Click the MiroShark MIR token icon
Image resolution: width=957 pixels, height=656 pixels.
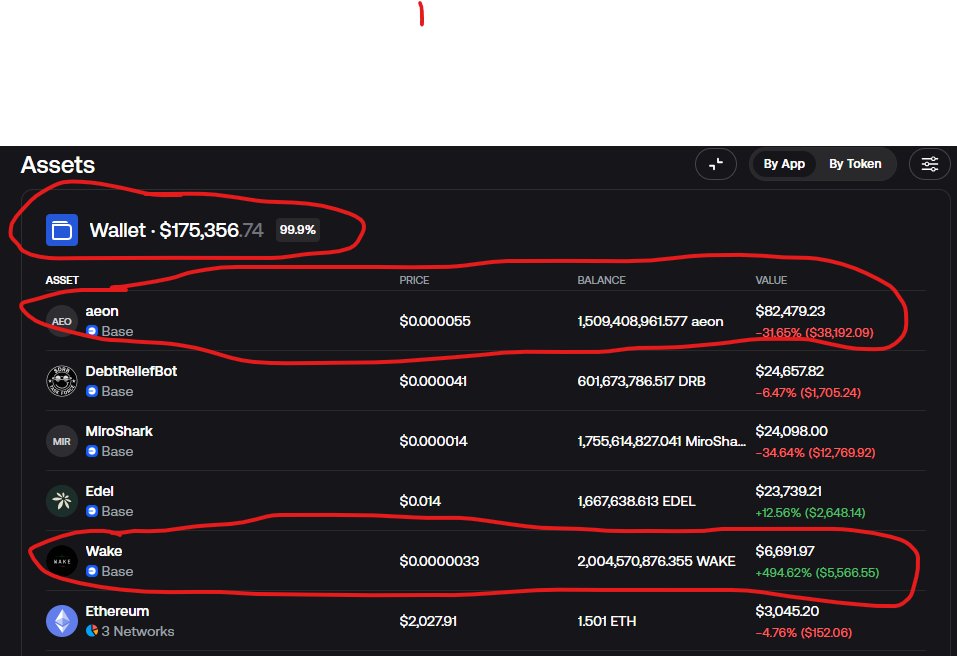coord(62,441)
